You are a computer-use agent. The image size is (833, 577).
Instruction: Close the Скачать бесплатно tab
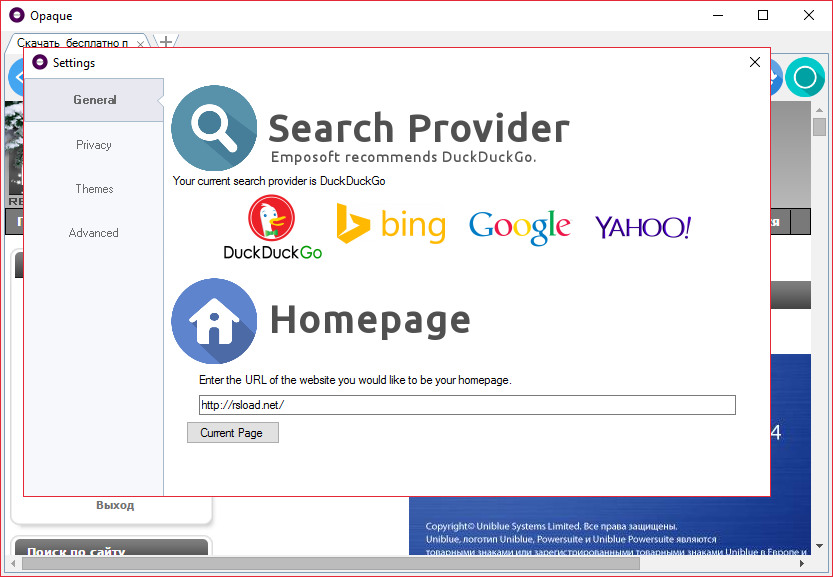click(x=140, y=44)
